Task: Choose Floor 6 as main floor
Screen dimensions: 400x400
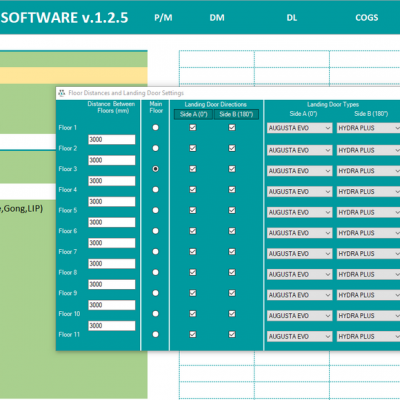Action: coord(155,231)
